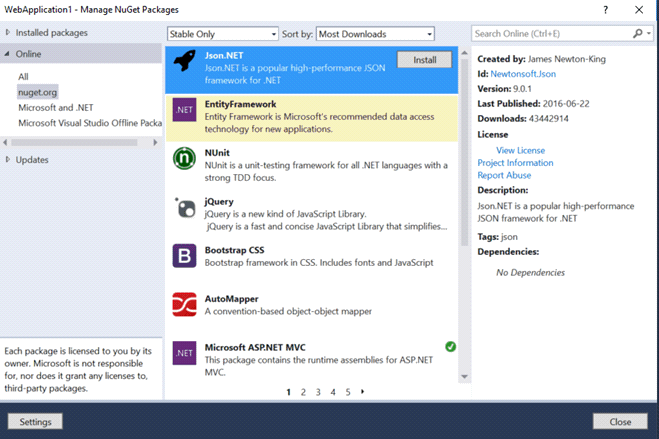Image resolution: width=659 pixels, height=439 pixels.
Task: Install the Json.NET package
Action: point(424,60)
